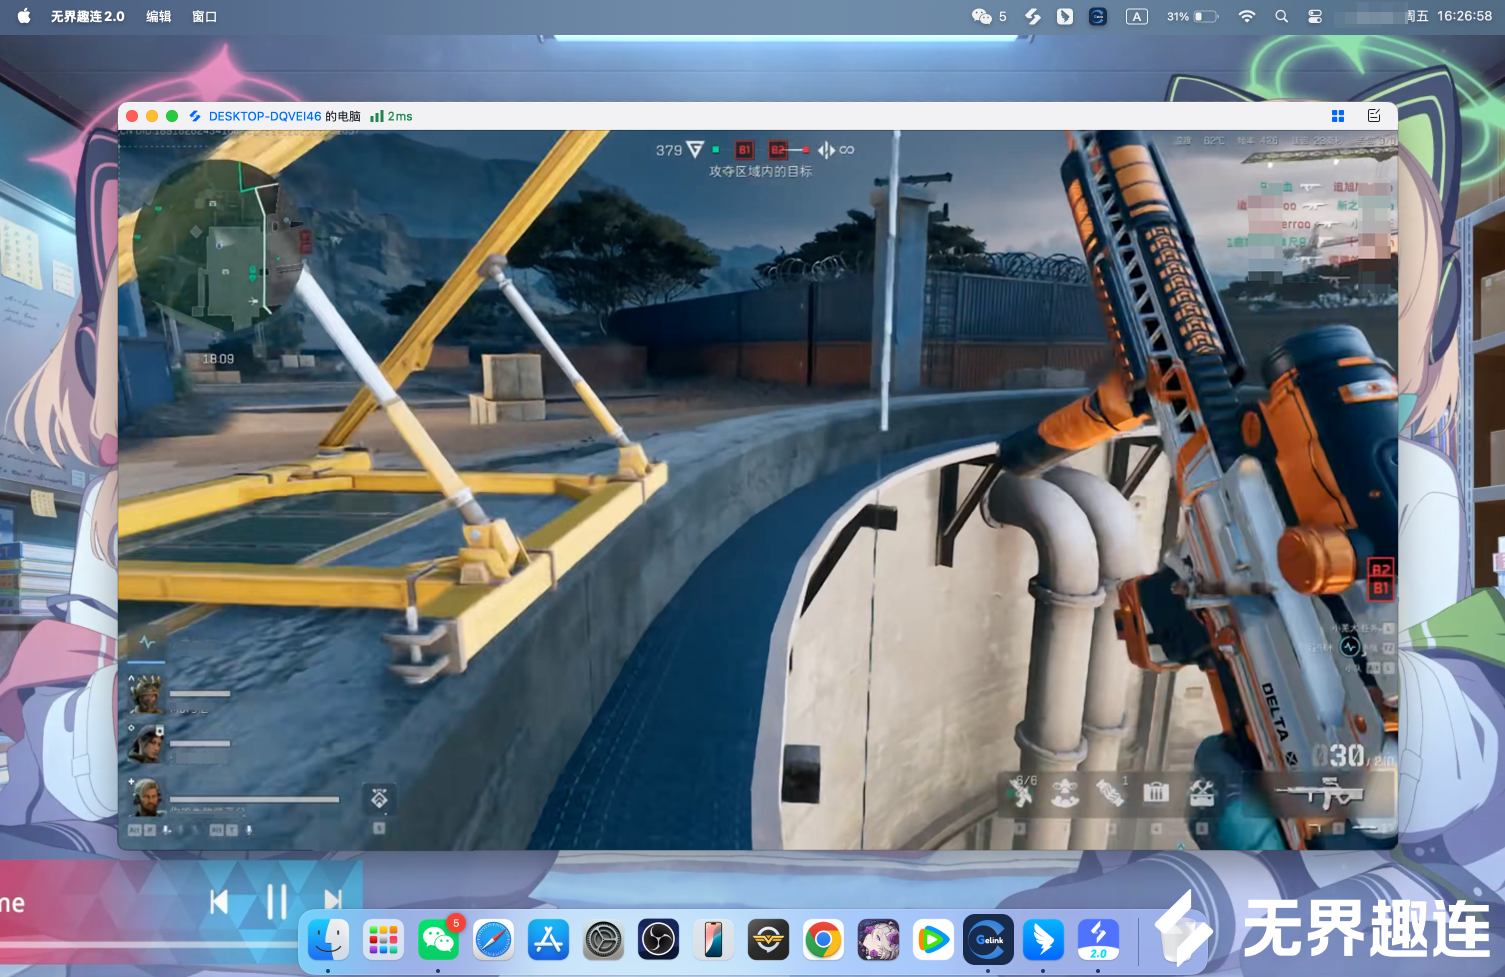Open WeChat with 5 unread badge in Dock
The image size is (1505, 977).
click(439, 940)
